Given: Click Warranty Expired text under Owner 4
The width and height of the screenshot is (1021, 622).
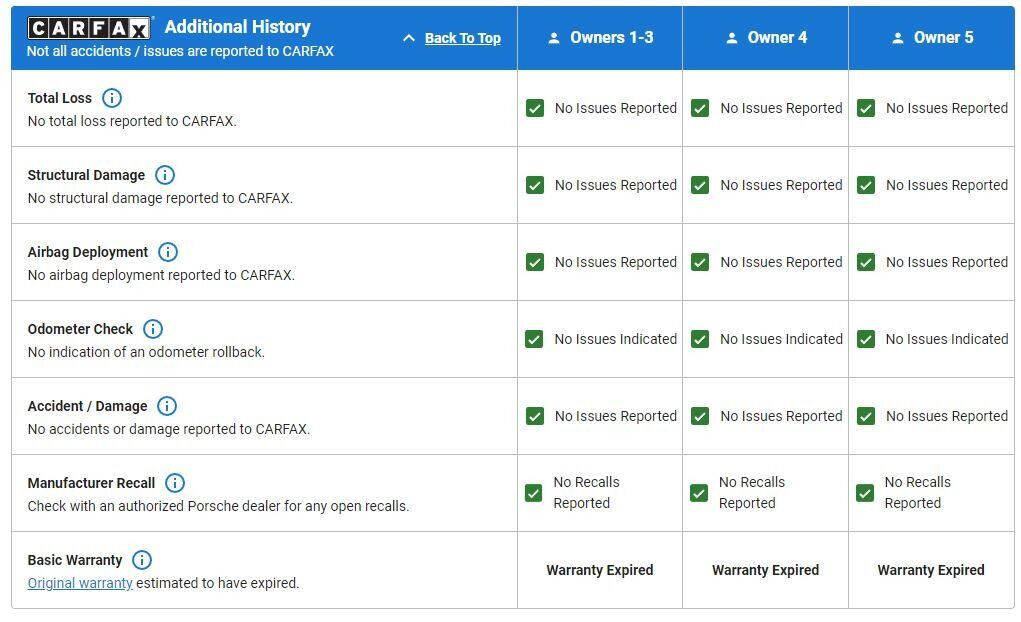Looking at the screenshot, I should pos(765,570).
